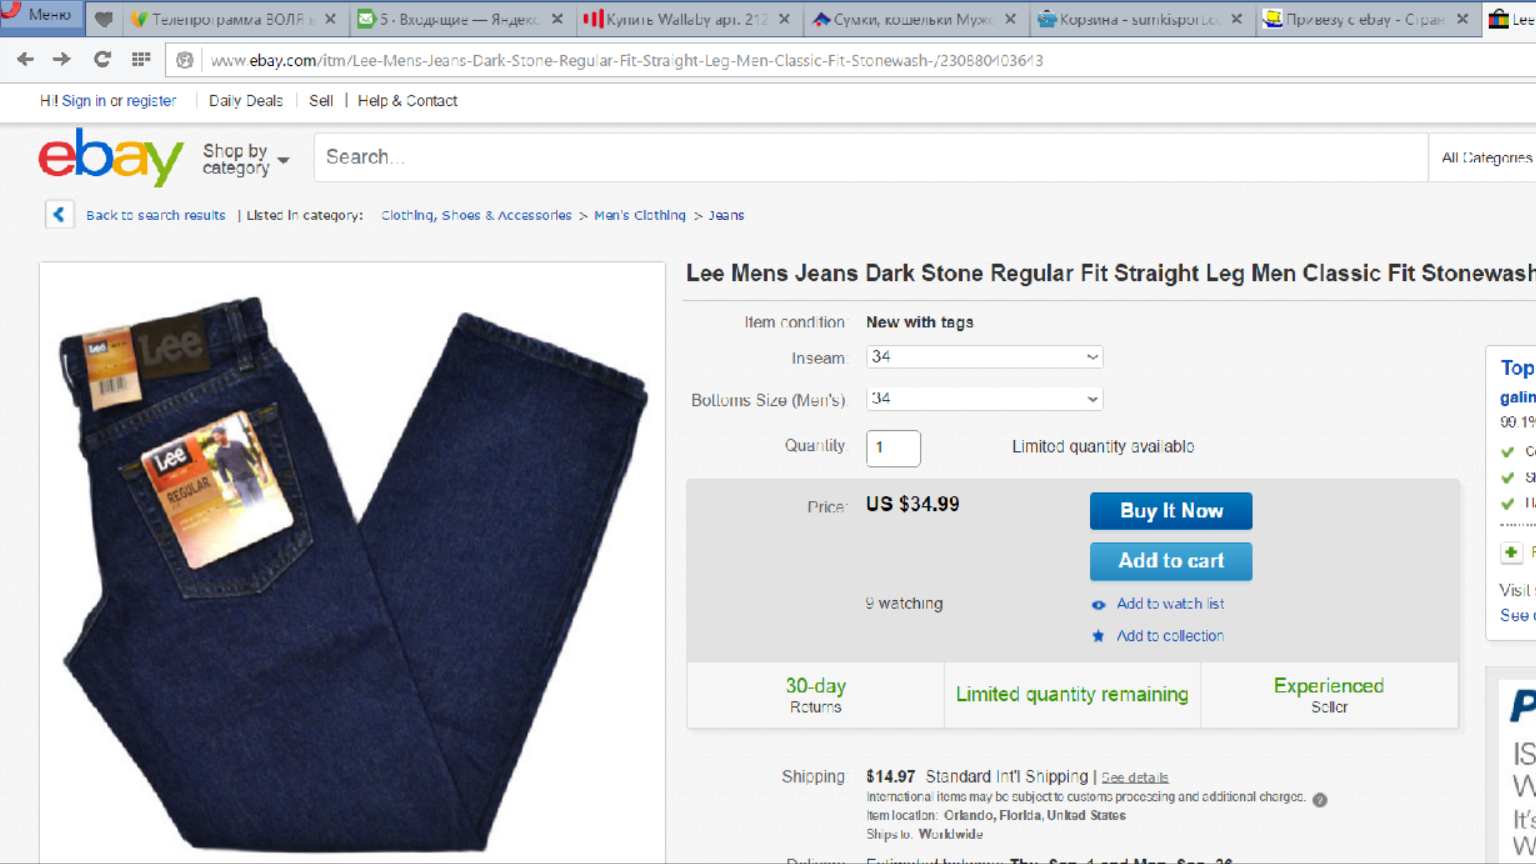The height and width of the screenshot is (864, 1536).
Task: Click the eye icon for watch list
Action: 1098,604
